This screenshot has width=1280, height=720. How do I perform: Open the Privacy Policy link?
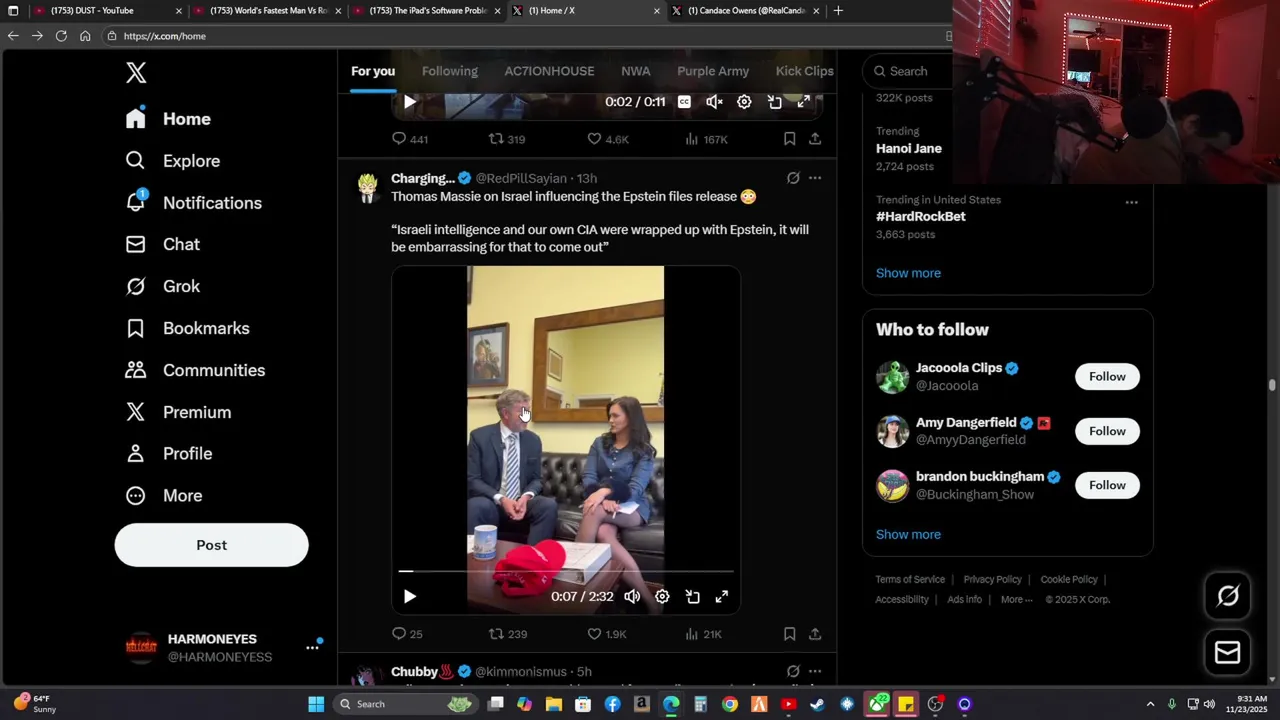tap(992, 579)
